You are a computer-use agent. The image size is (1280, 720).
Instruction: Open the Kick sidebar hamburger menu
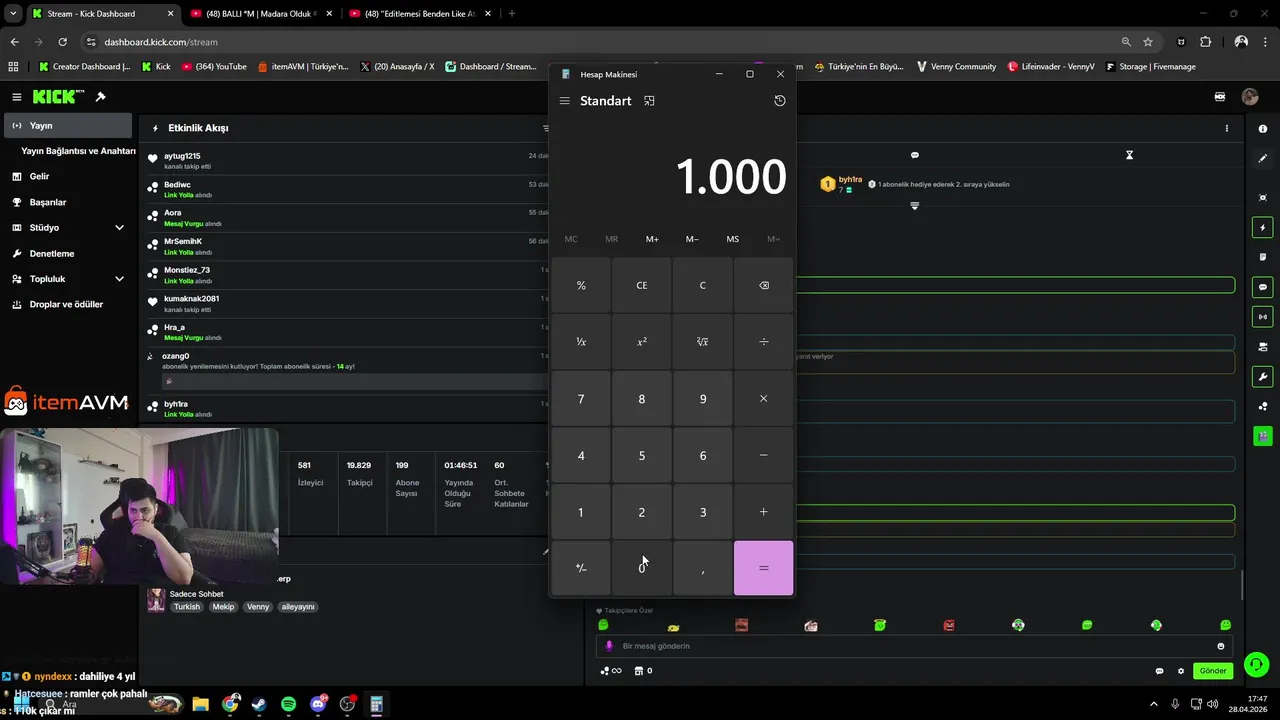pyautogui.click(x=16, y=97)
